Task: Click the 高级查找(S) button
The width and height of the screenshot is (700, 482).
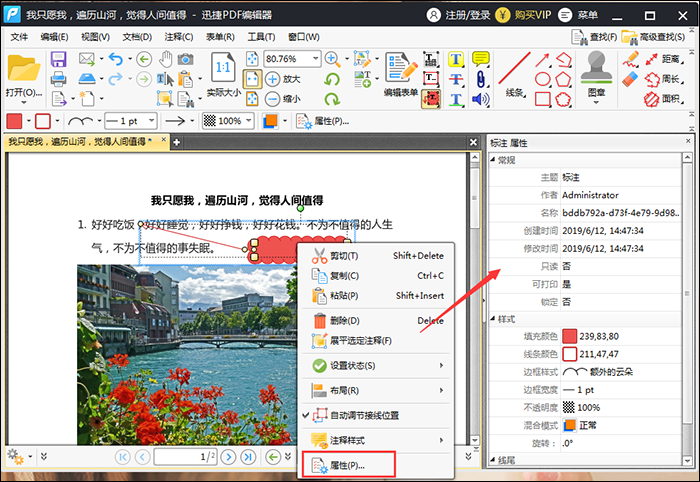Action: click(x=653, y=37)
